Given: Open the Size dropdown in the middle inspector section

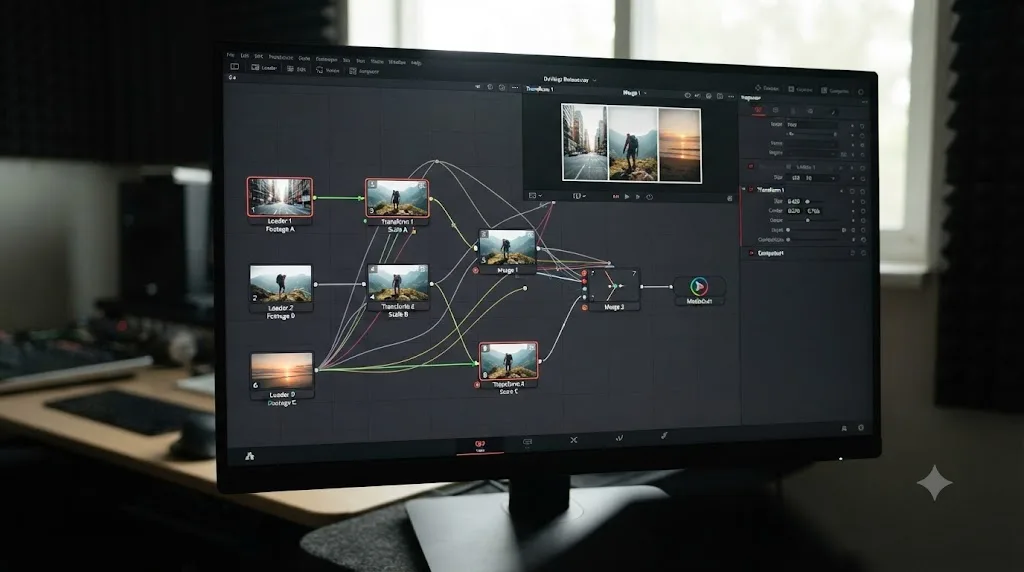Looking at the screenshot, I should pyautogui.click(x=812, y=178).
